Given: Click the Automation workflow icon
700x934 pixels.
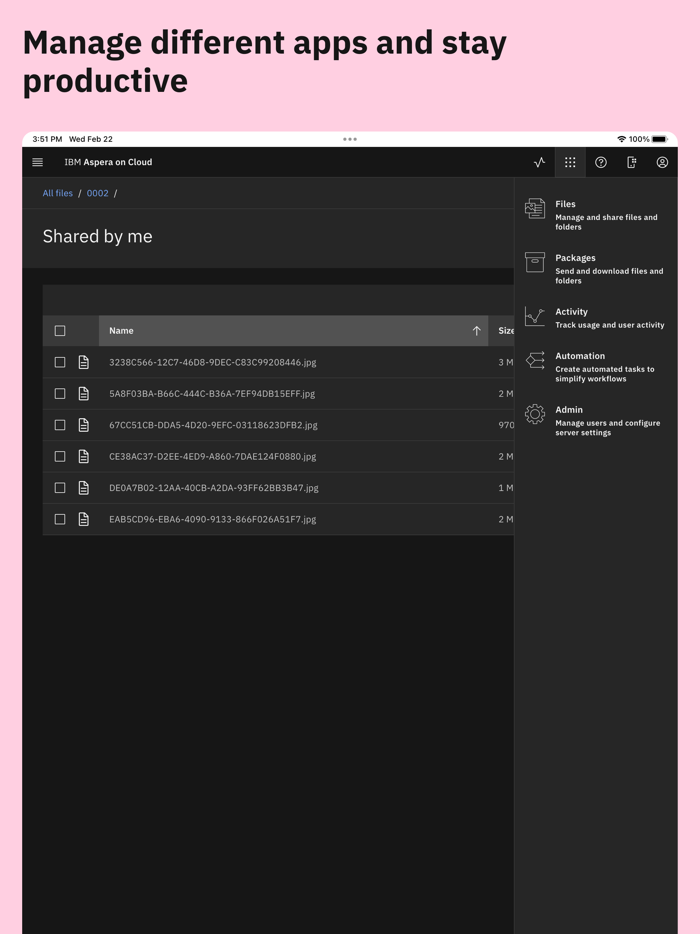Looking at the screenshot, I should pos(534,360).
